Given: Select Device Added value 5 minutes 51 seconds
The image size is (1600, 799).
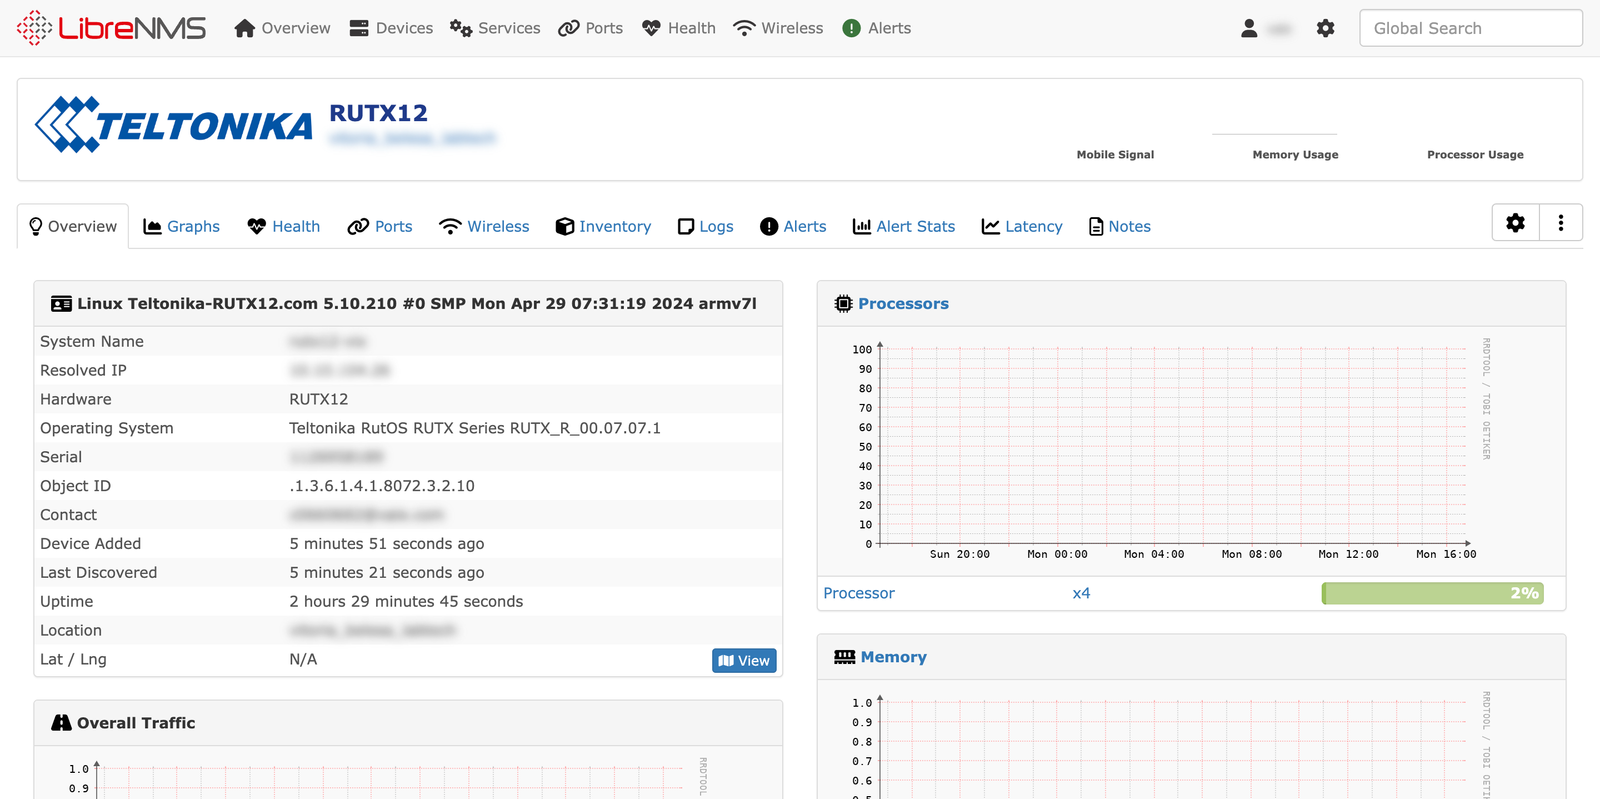Looking at the screenshot, I should tap(387, 544).
